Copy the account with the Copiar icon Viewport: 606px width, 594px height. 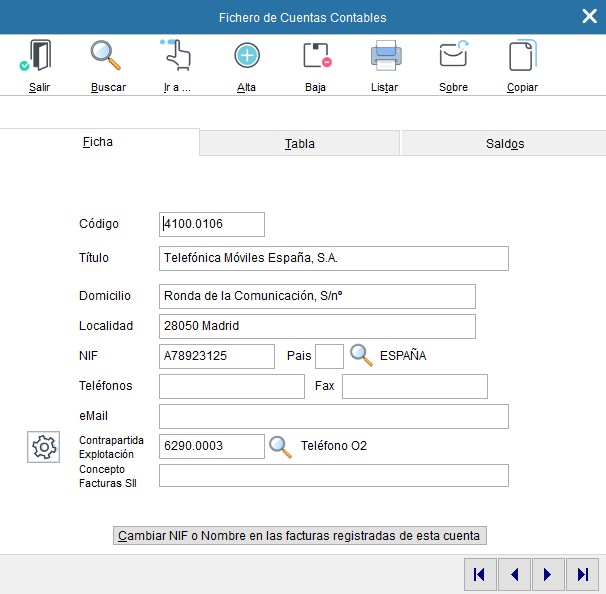(522, 57)
